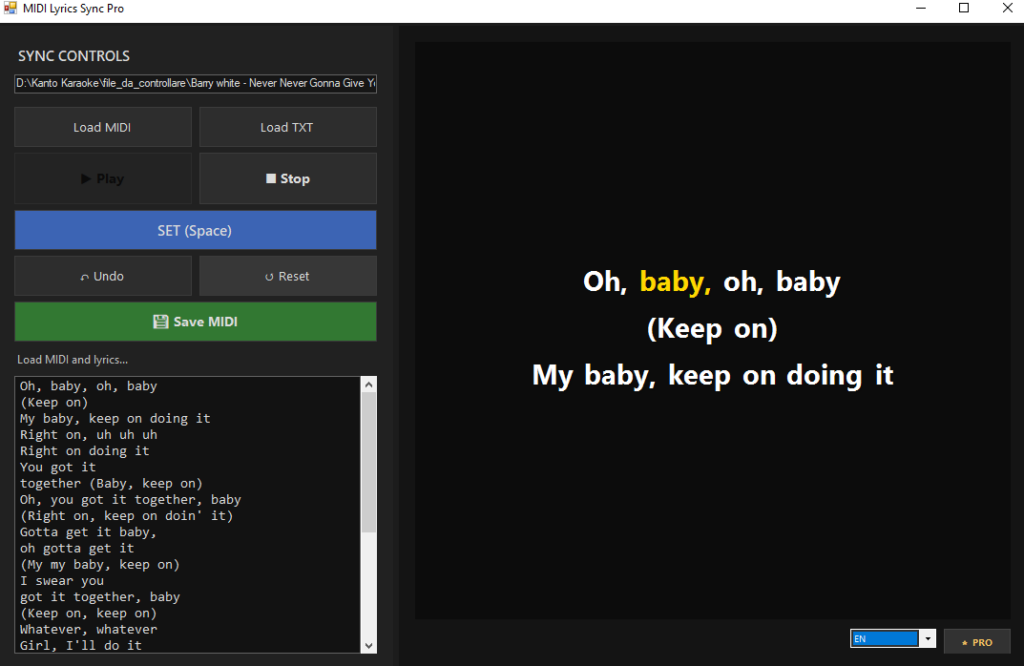Click the PRO upgrade star button
This screenshot has height=666, width=1024.
click(977, 641)
